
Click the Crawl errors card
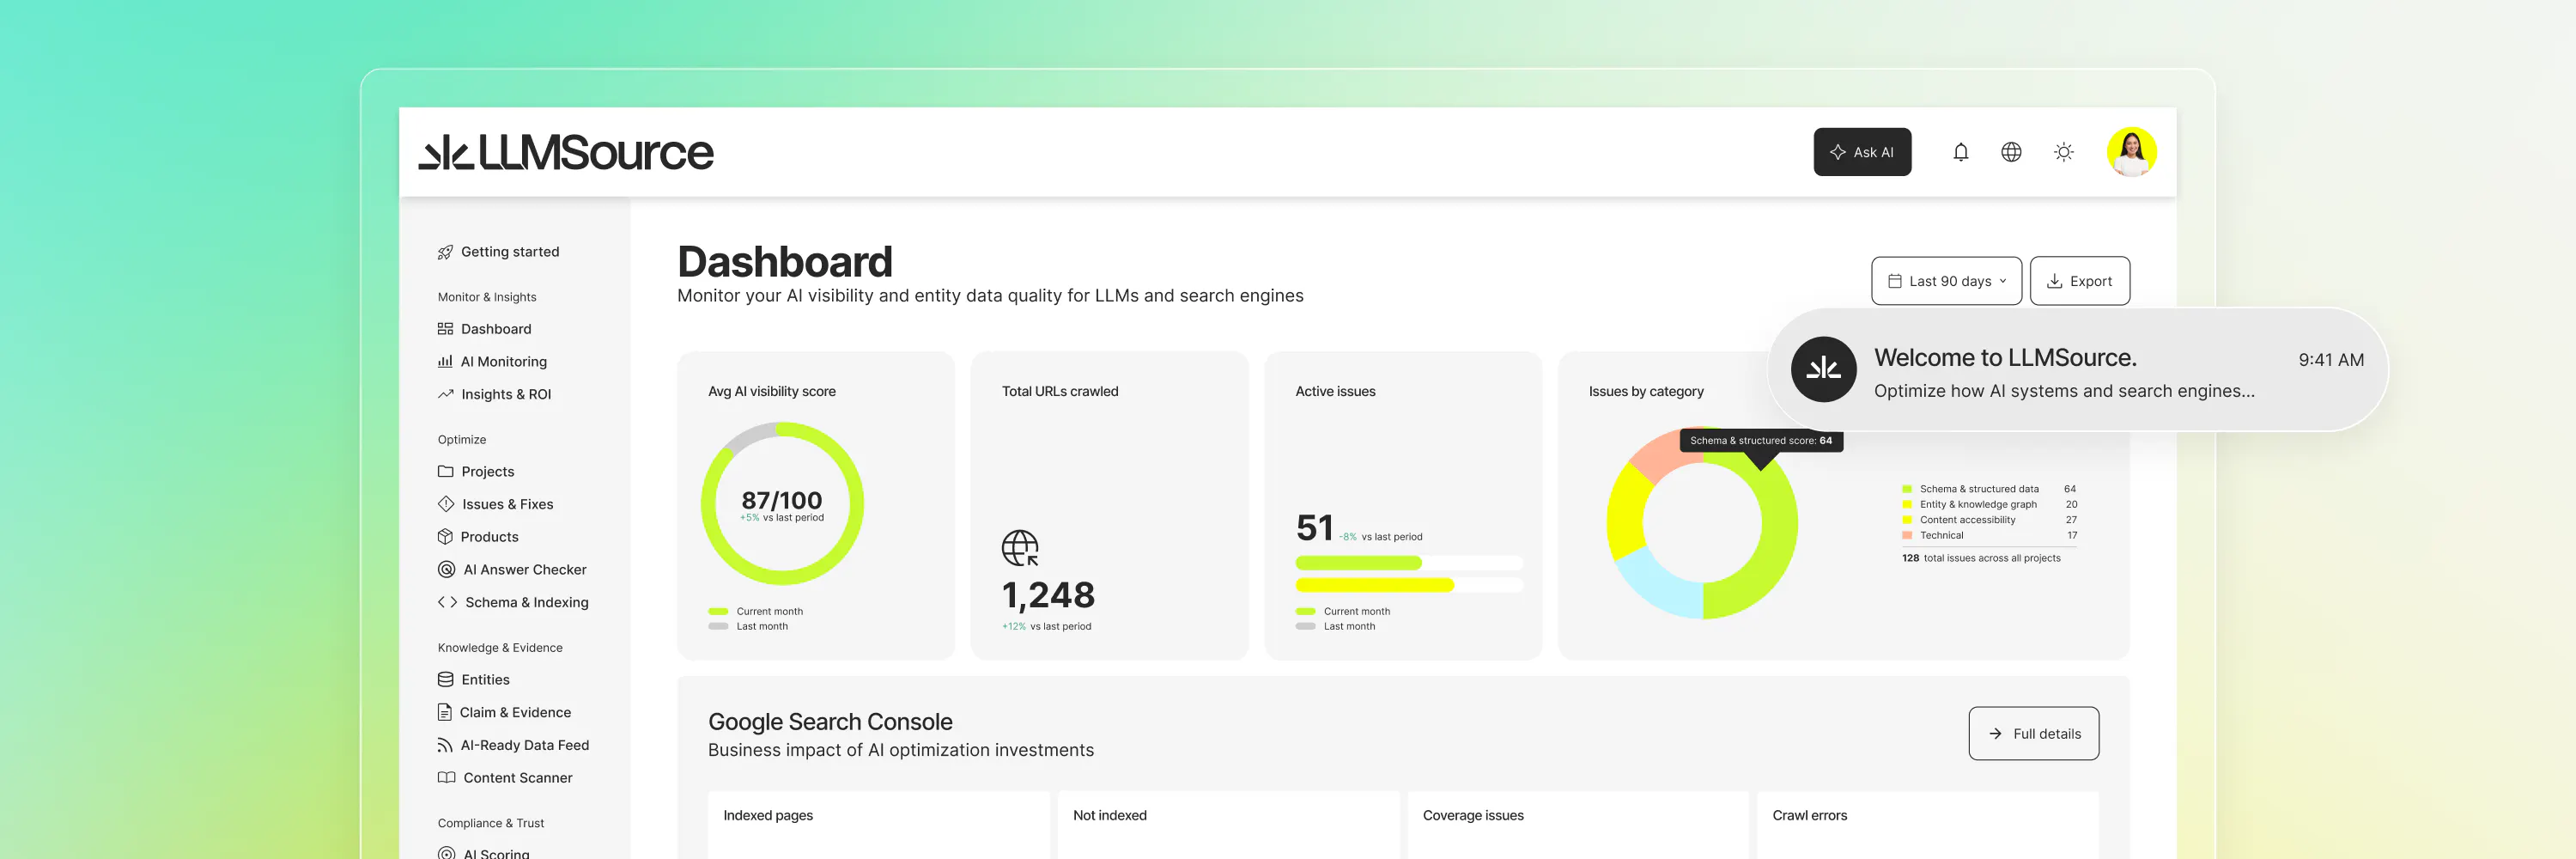coord(1927,826)
